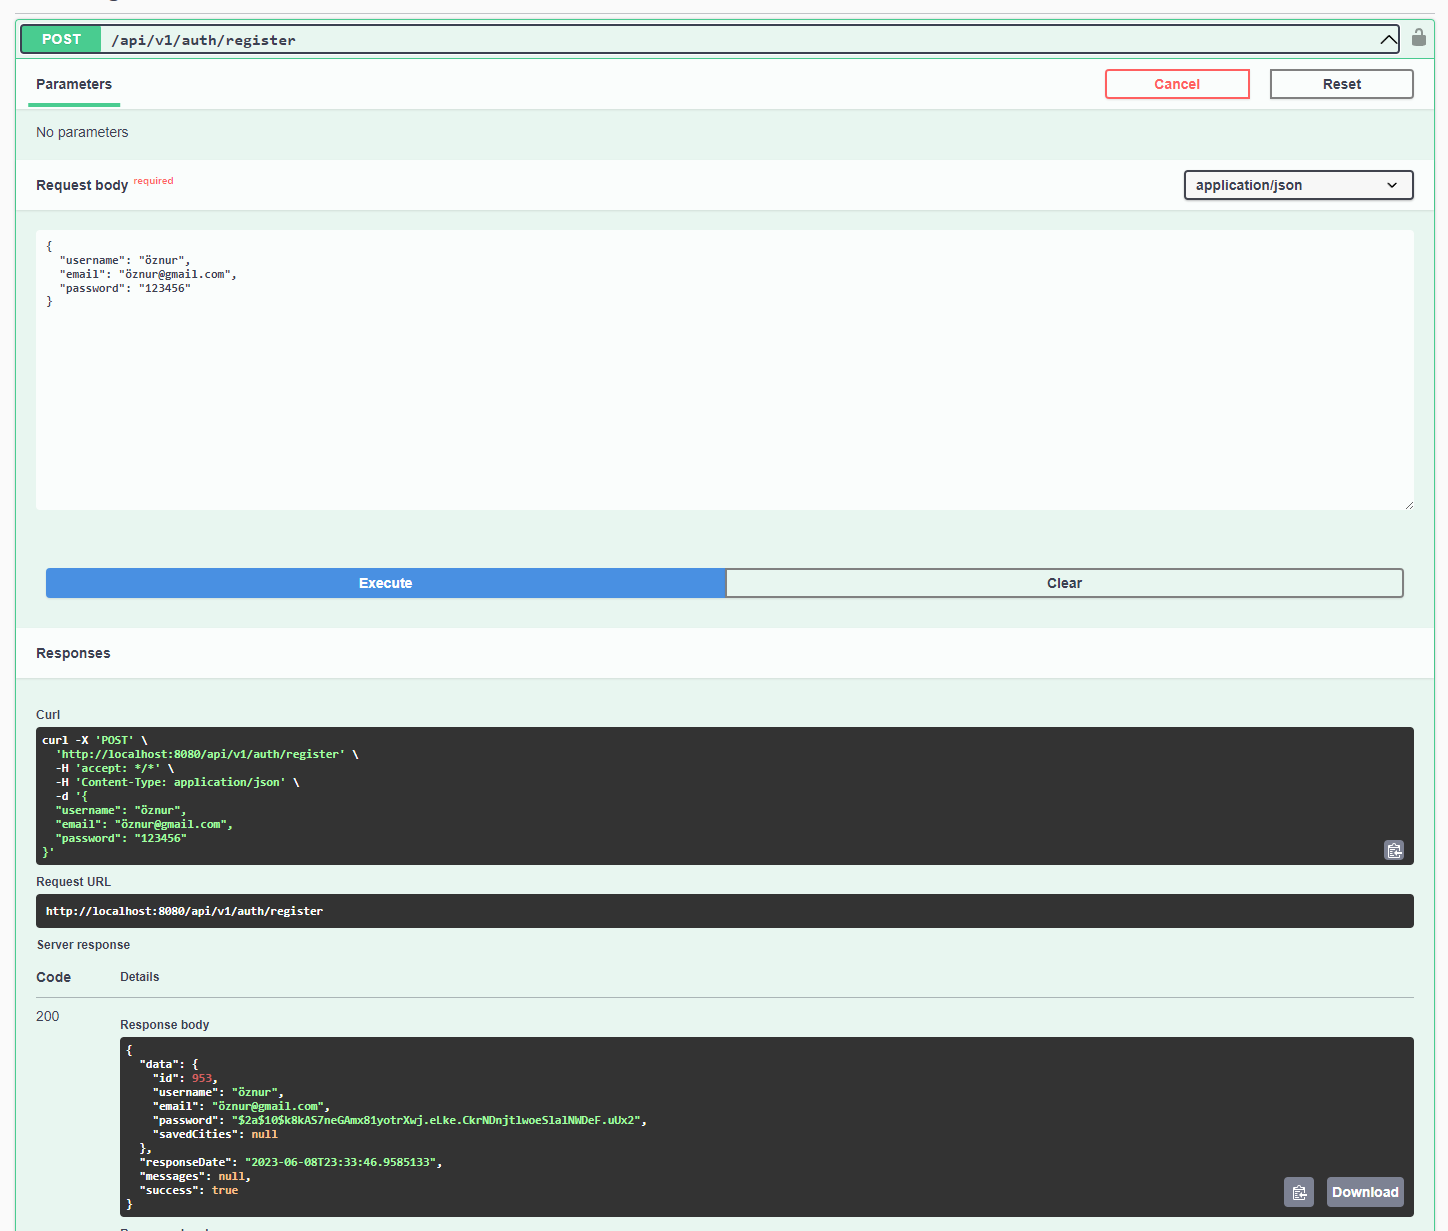Expand the Responses section heading
1448x1231 pixels.
point(73,652)
